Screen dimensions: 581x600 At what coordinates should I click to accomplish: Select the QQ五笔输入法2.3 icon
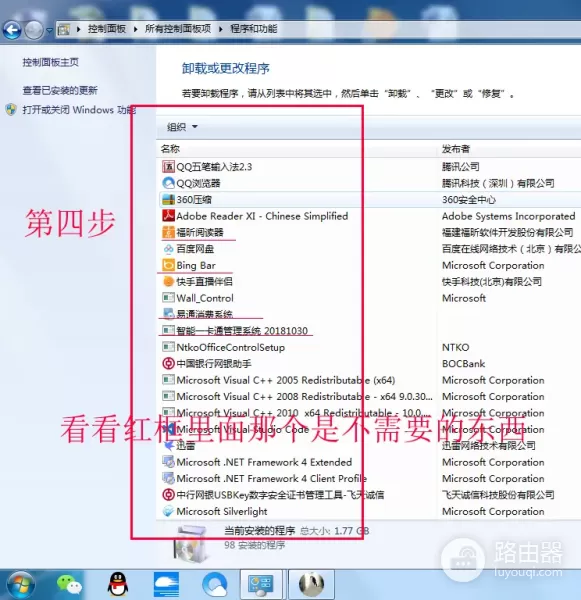168,166
